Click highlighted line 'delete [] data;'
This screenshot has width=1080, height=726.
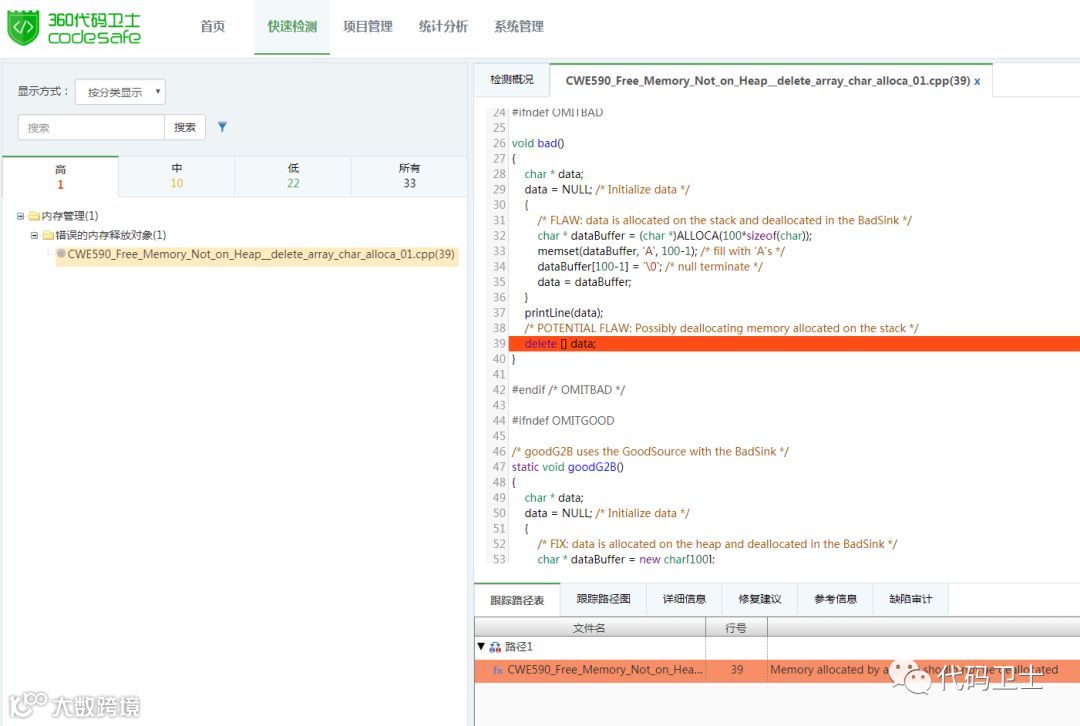pos(794,344)
